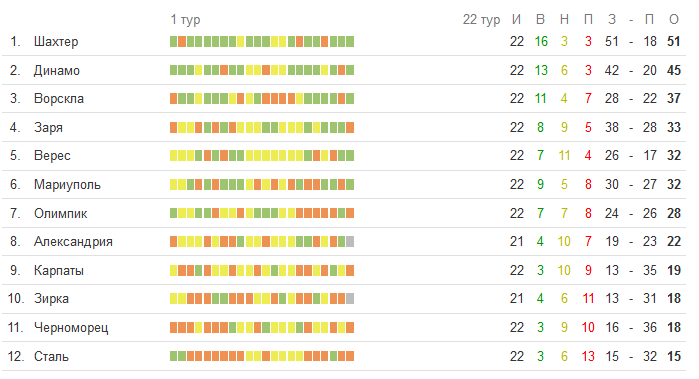The image size is (699, 379).
Task: Sort by the И games played header
Action: pyautogui.click(x=516, y=19)
